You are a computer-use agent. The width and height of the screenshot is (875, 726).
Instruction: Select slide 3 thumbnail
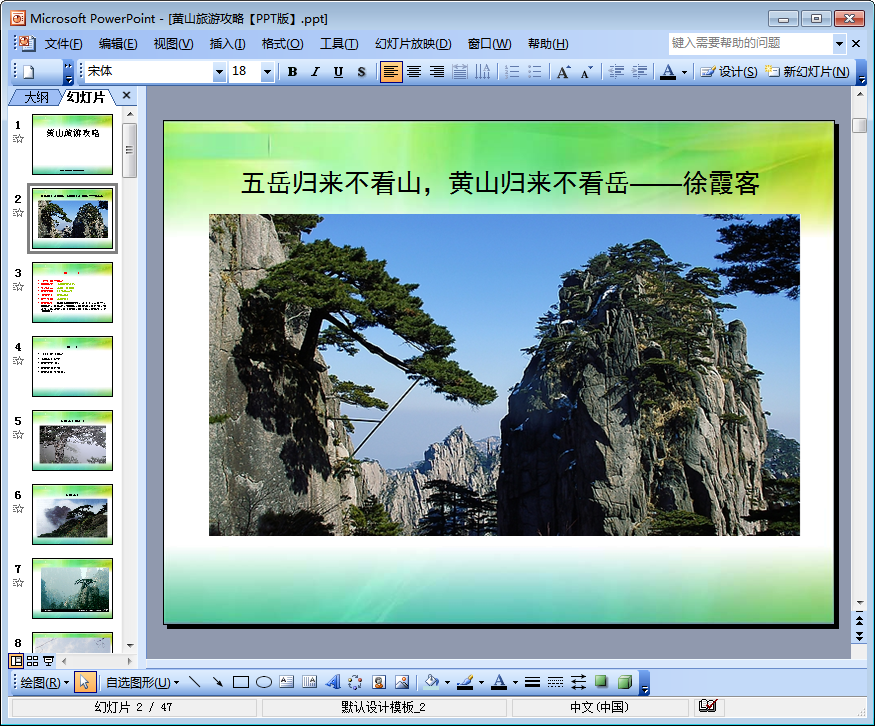pos(73,292)
